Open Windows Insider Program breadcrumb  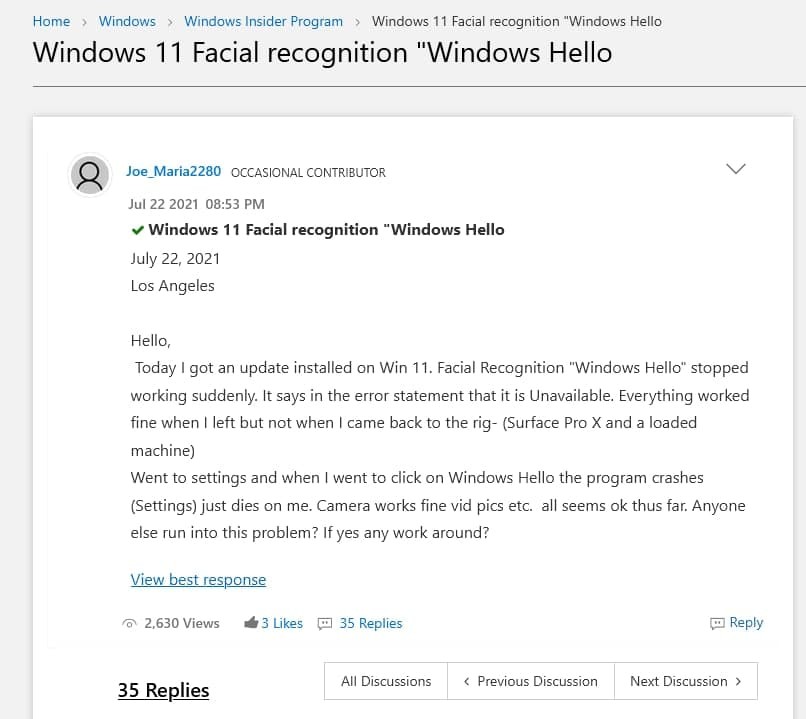point(263,22)
